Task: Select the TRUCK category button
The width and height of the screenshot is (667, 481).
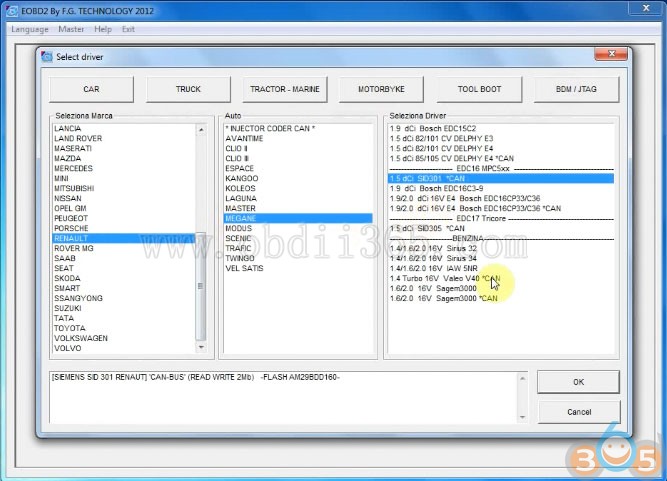Action: tap(188, 89)
